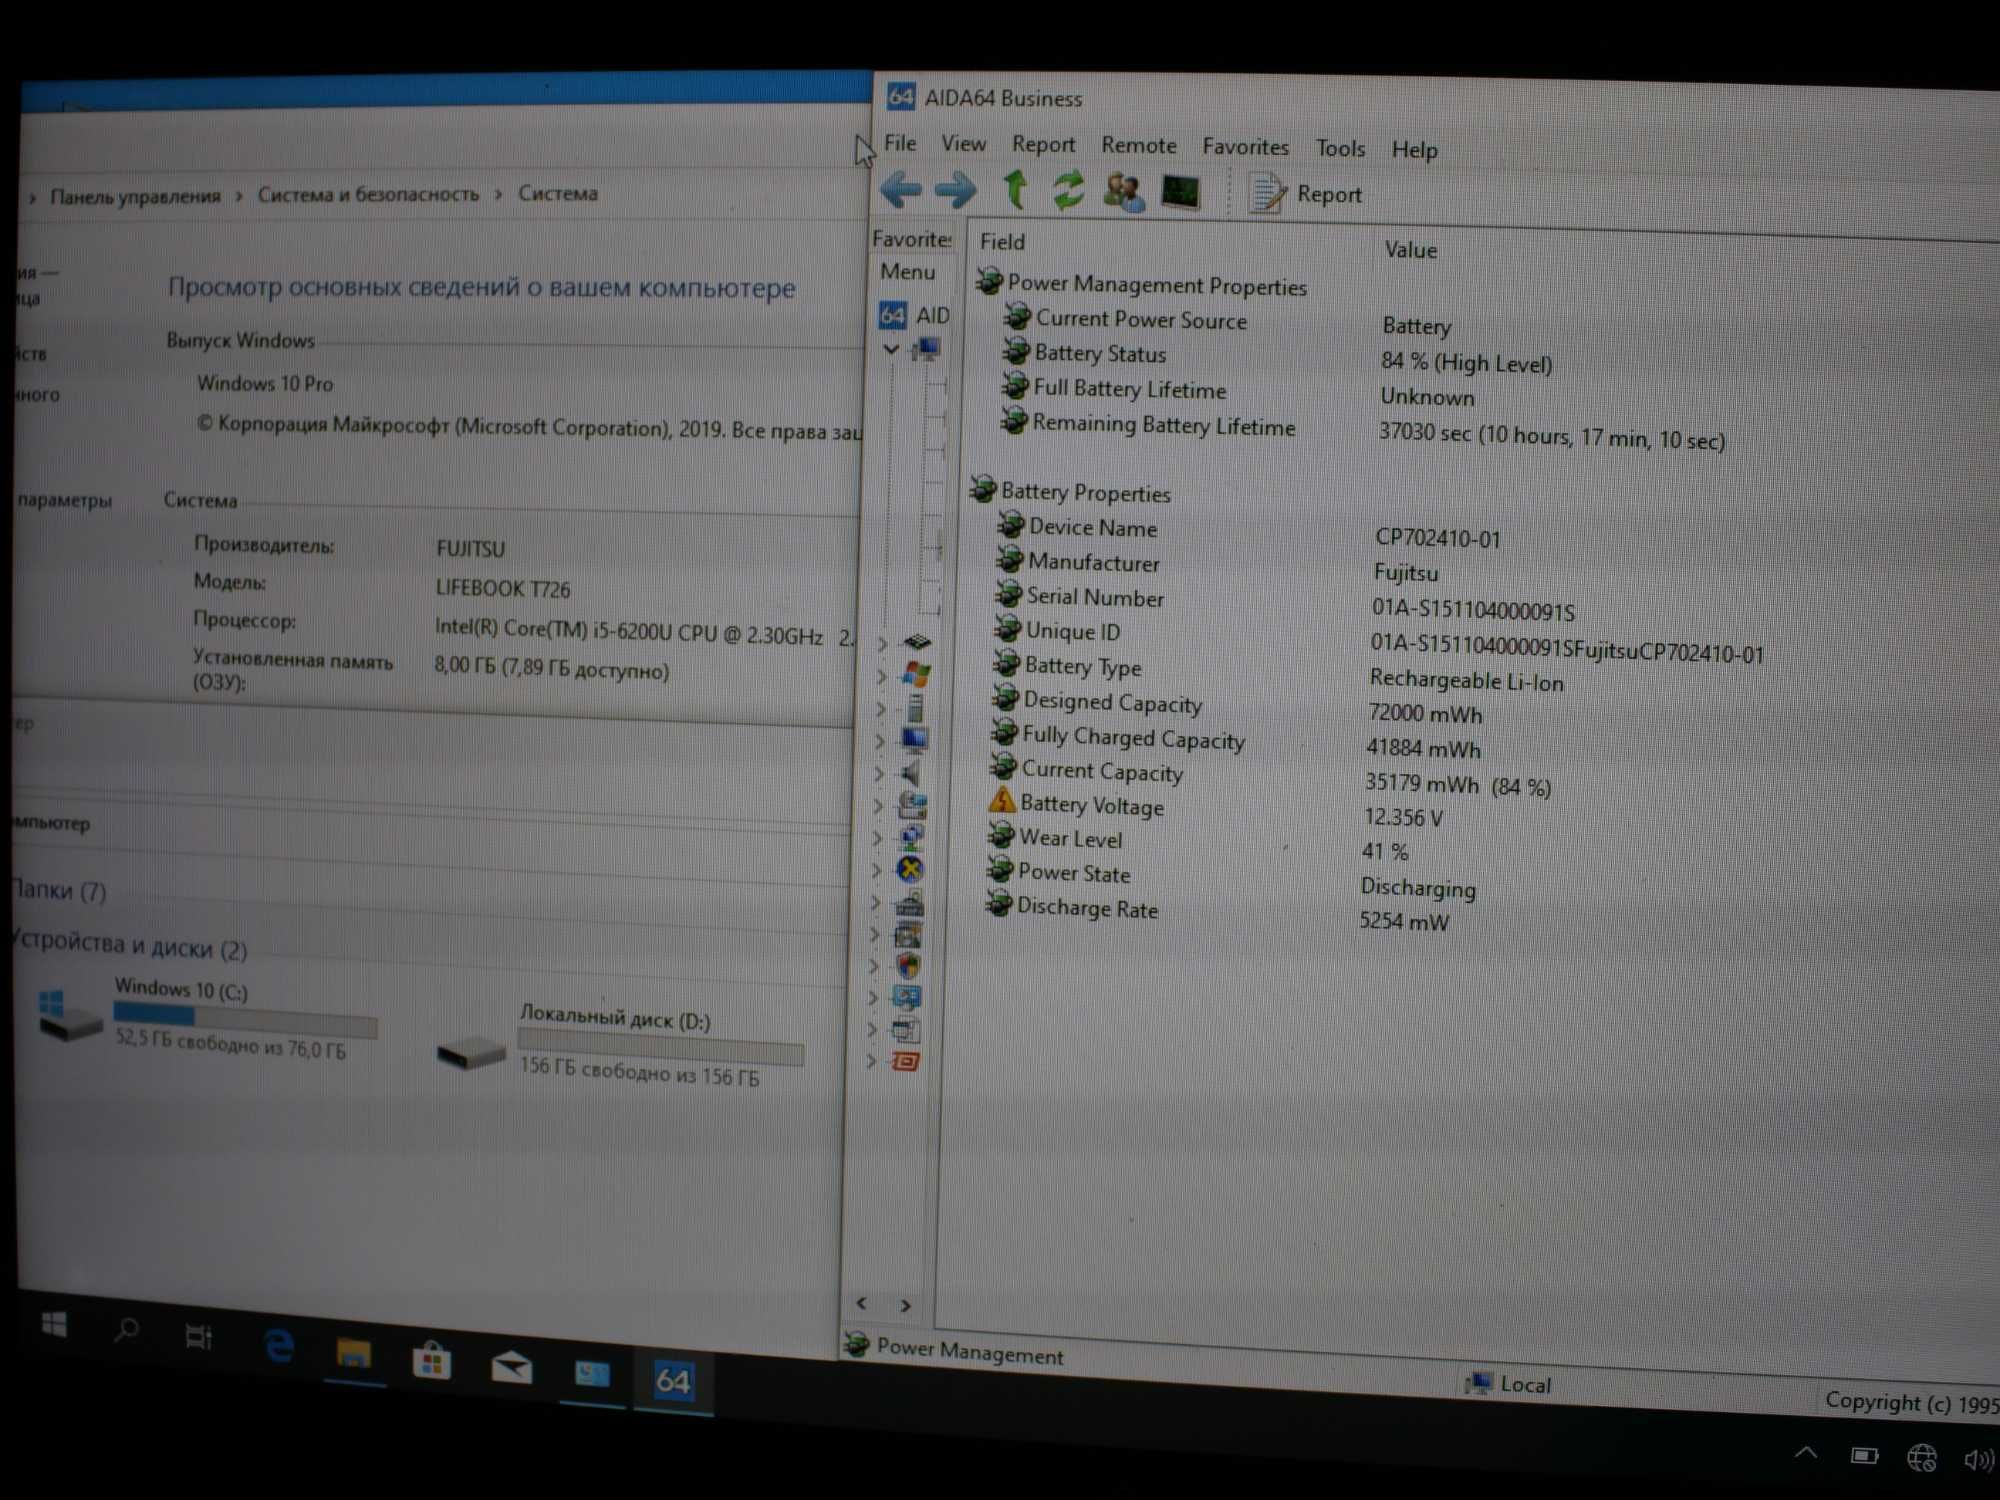Click the green Up arrow in AIDA64 toolbar
Screen dimensions: 2000x1500
[x=1015, y=189]
